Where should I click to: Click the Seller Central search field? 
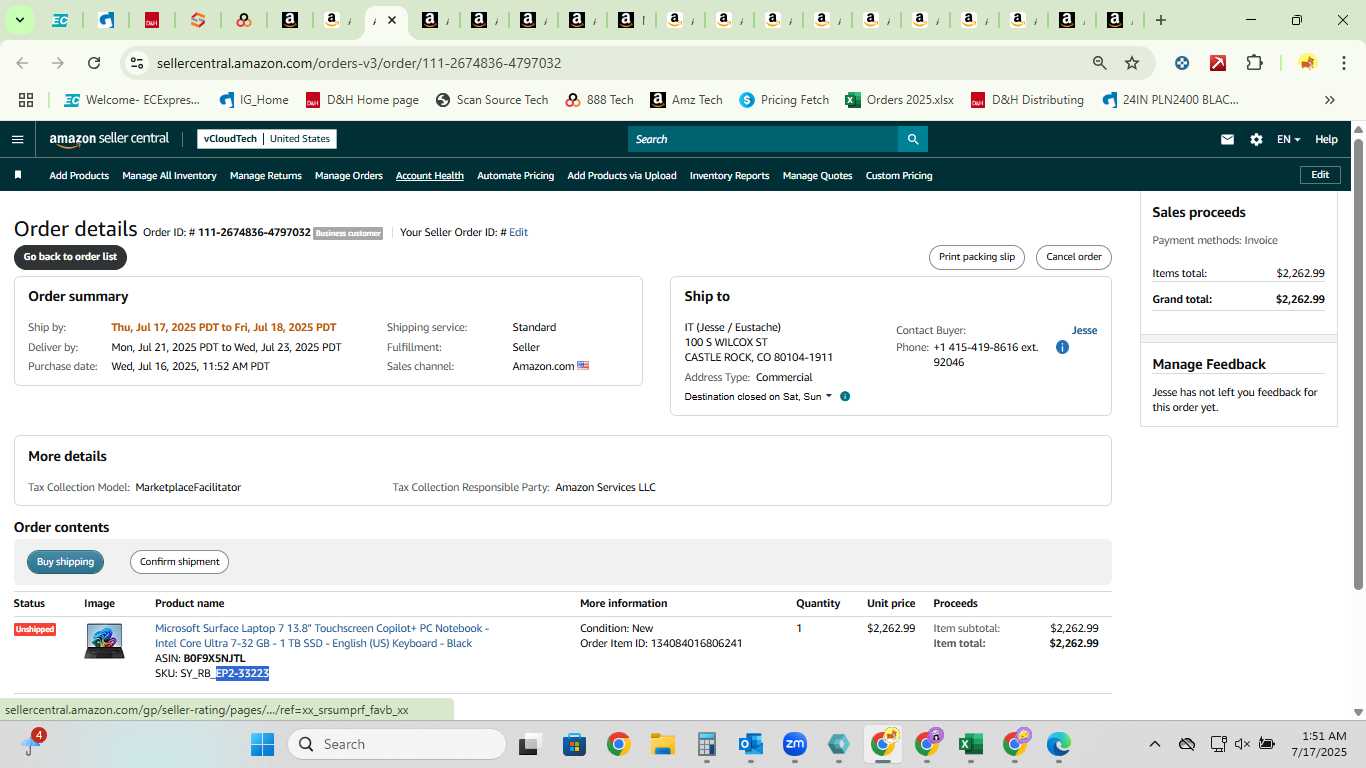[762, 139]
